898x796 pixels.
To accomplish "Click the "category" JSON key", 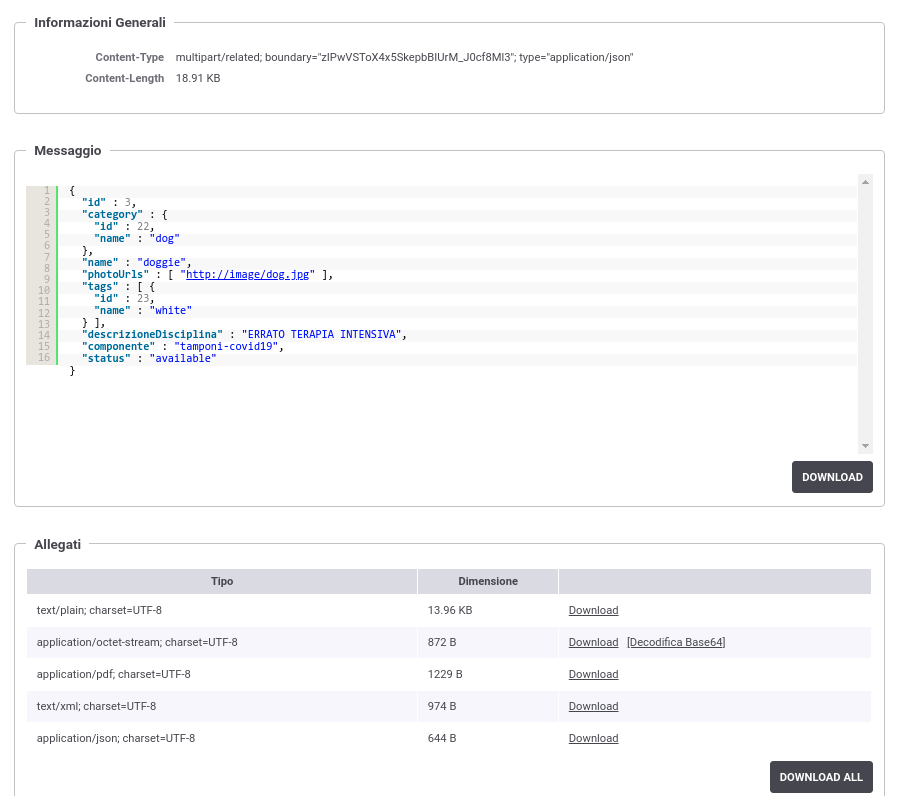I will (x=112, y=214).
